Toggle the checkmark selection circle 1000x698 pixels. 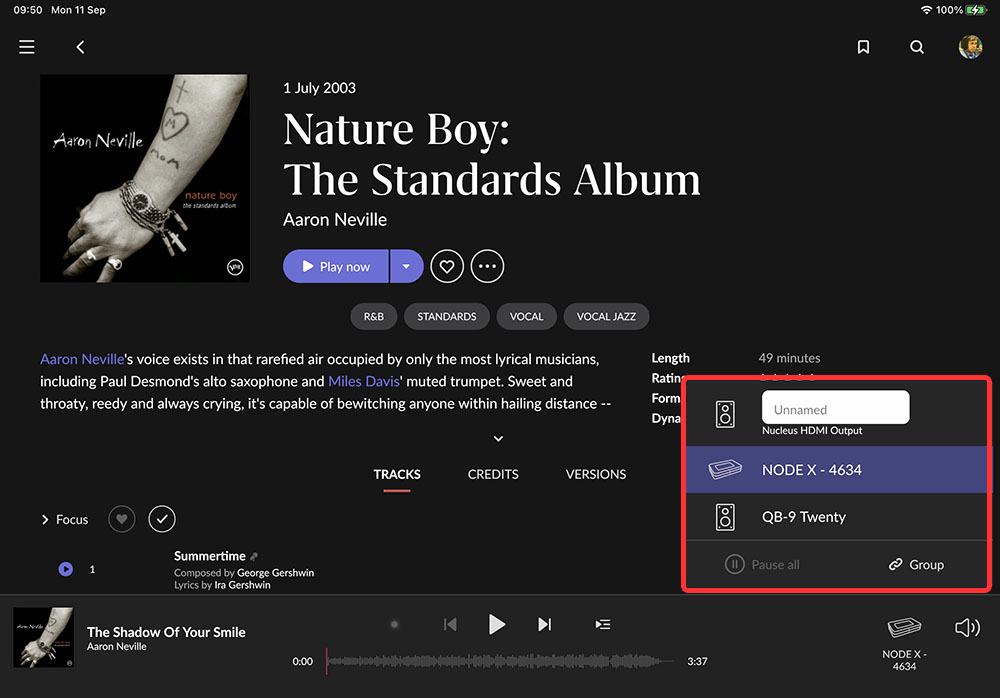click(161, 519)
